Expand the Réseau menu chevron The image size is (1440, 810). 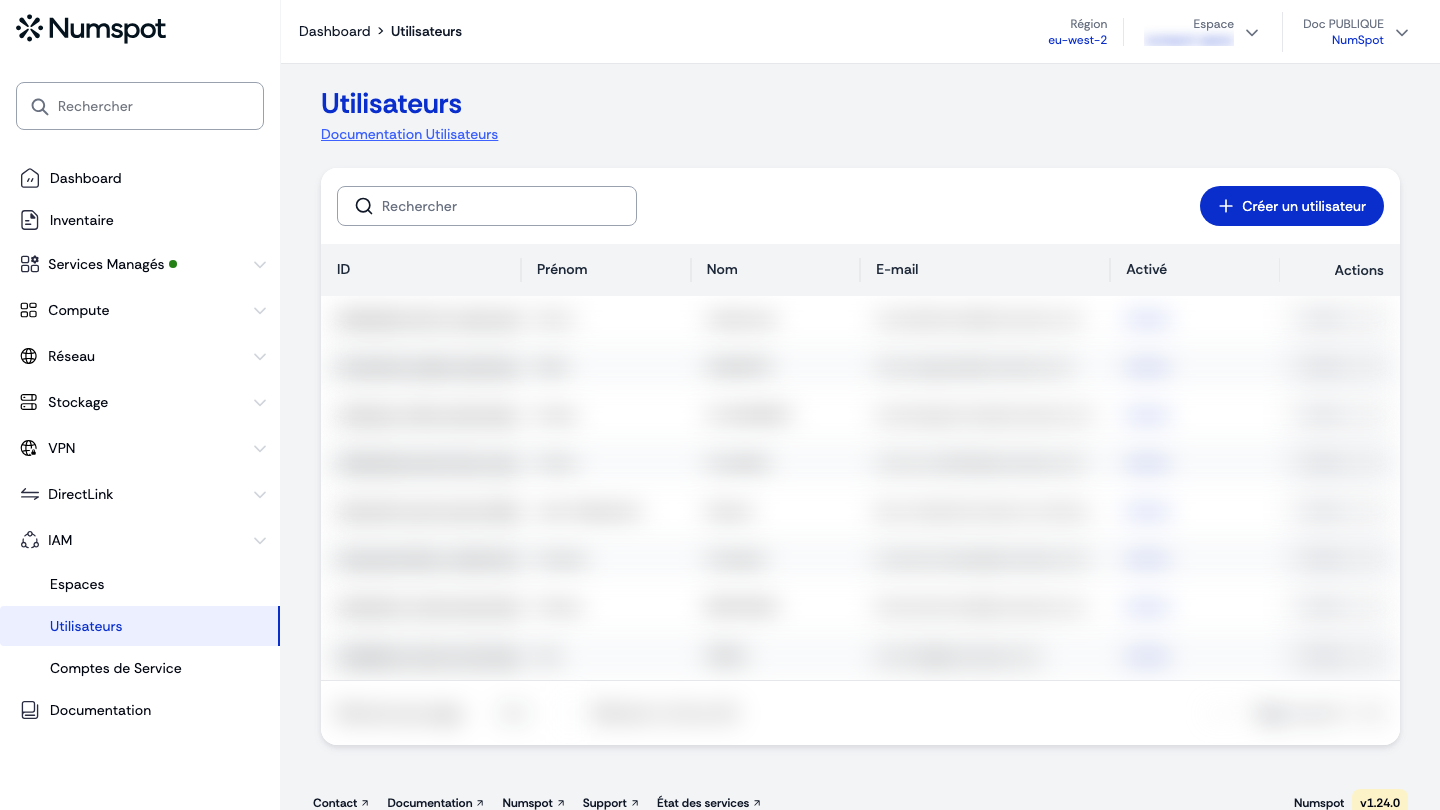[x=260, y=357]
